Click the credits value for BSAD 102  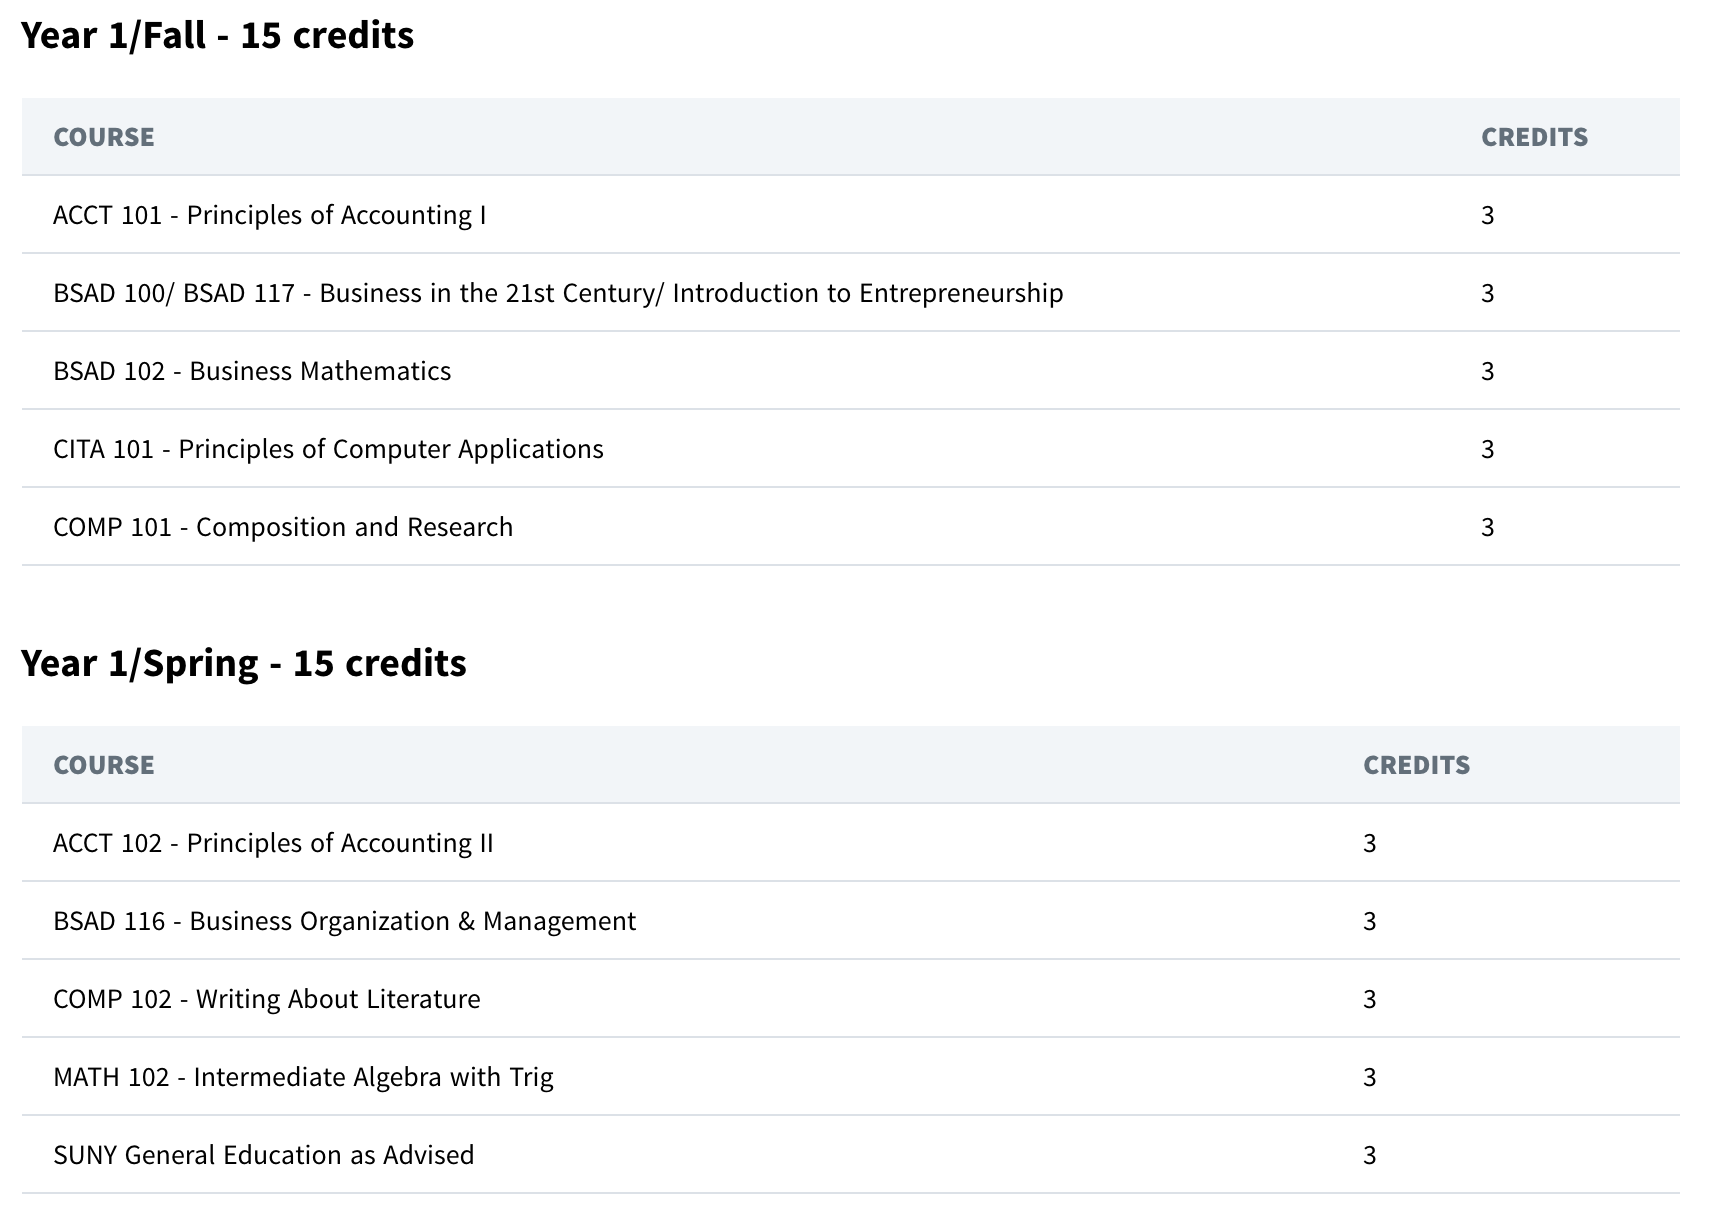pos(1487,371)
